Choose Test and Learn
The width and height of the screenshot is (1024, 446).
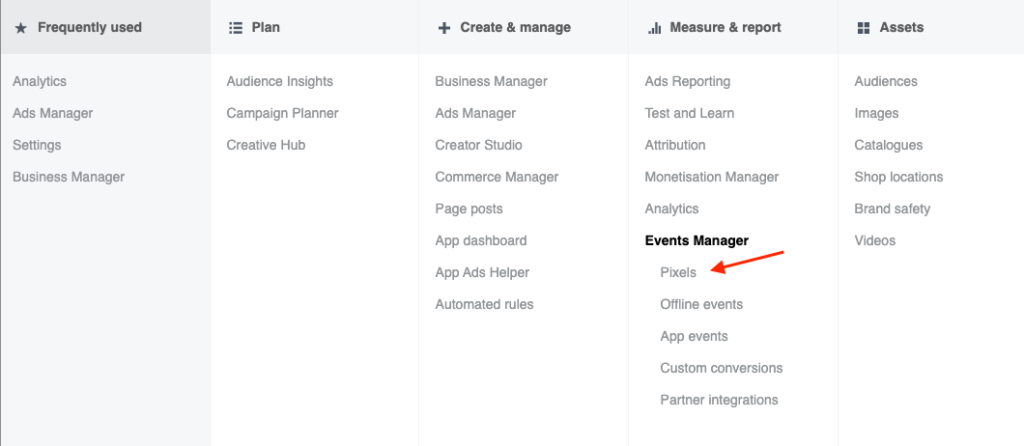[x=689, y=113]
